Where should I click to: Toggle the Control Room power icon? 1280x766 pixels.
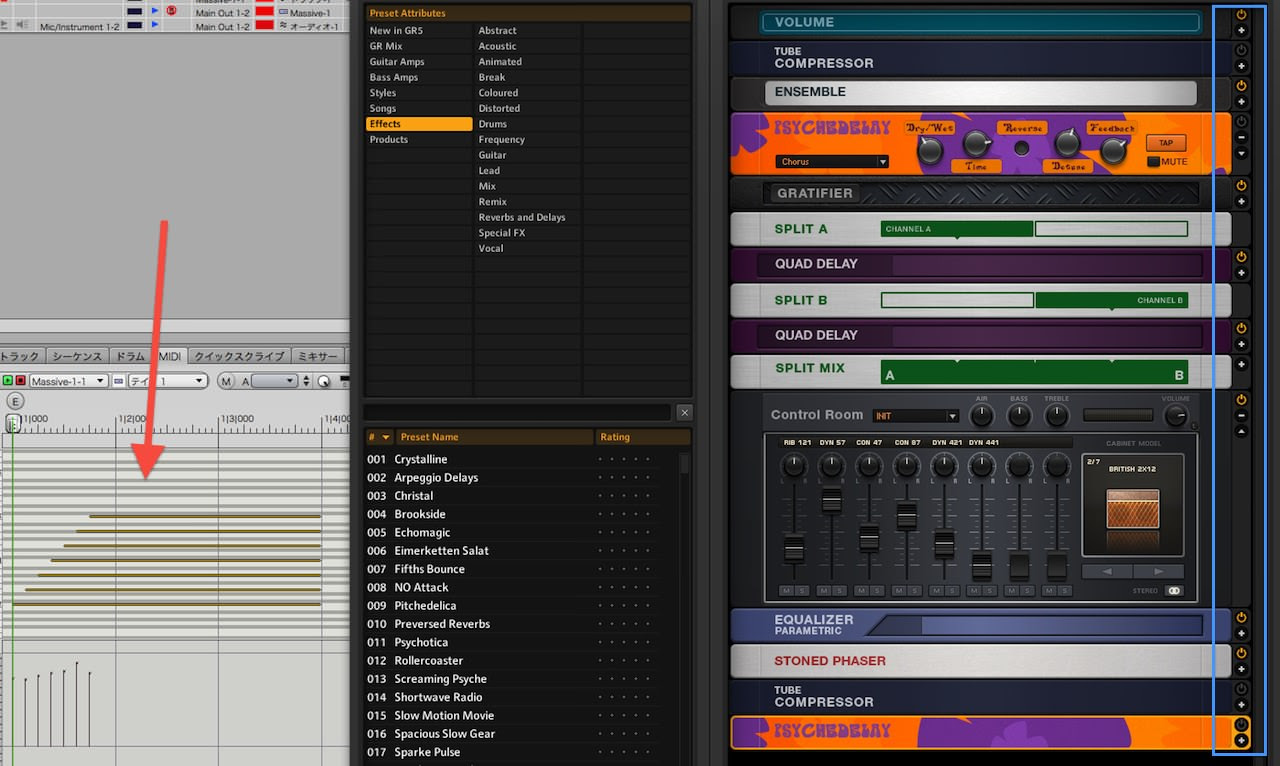1241,400
